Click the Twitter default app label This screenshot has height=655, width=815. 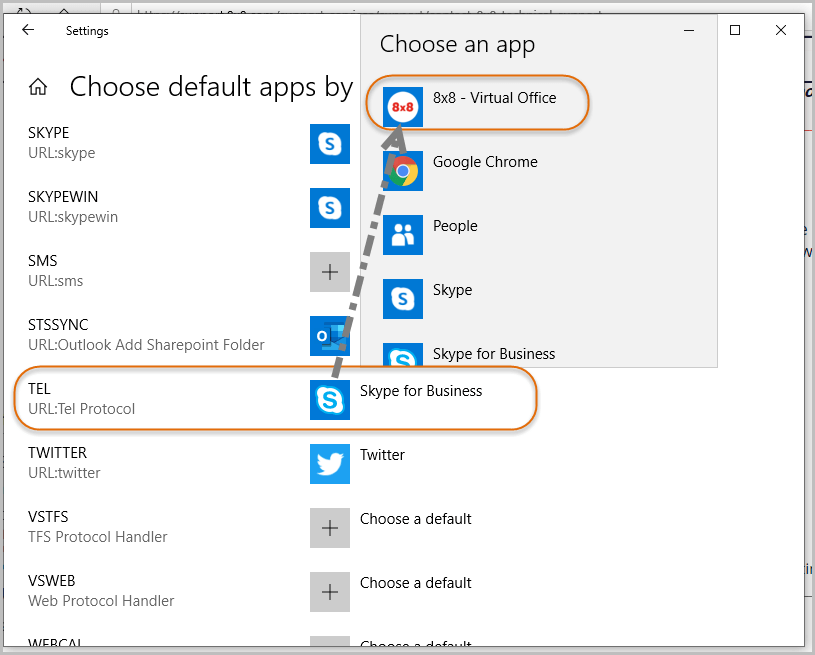[x=382, y=455]
